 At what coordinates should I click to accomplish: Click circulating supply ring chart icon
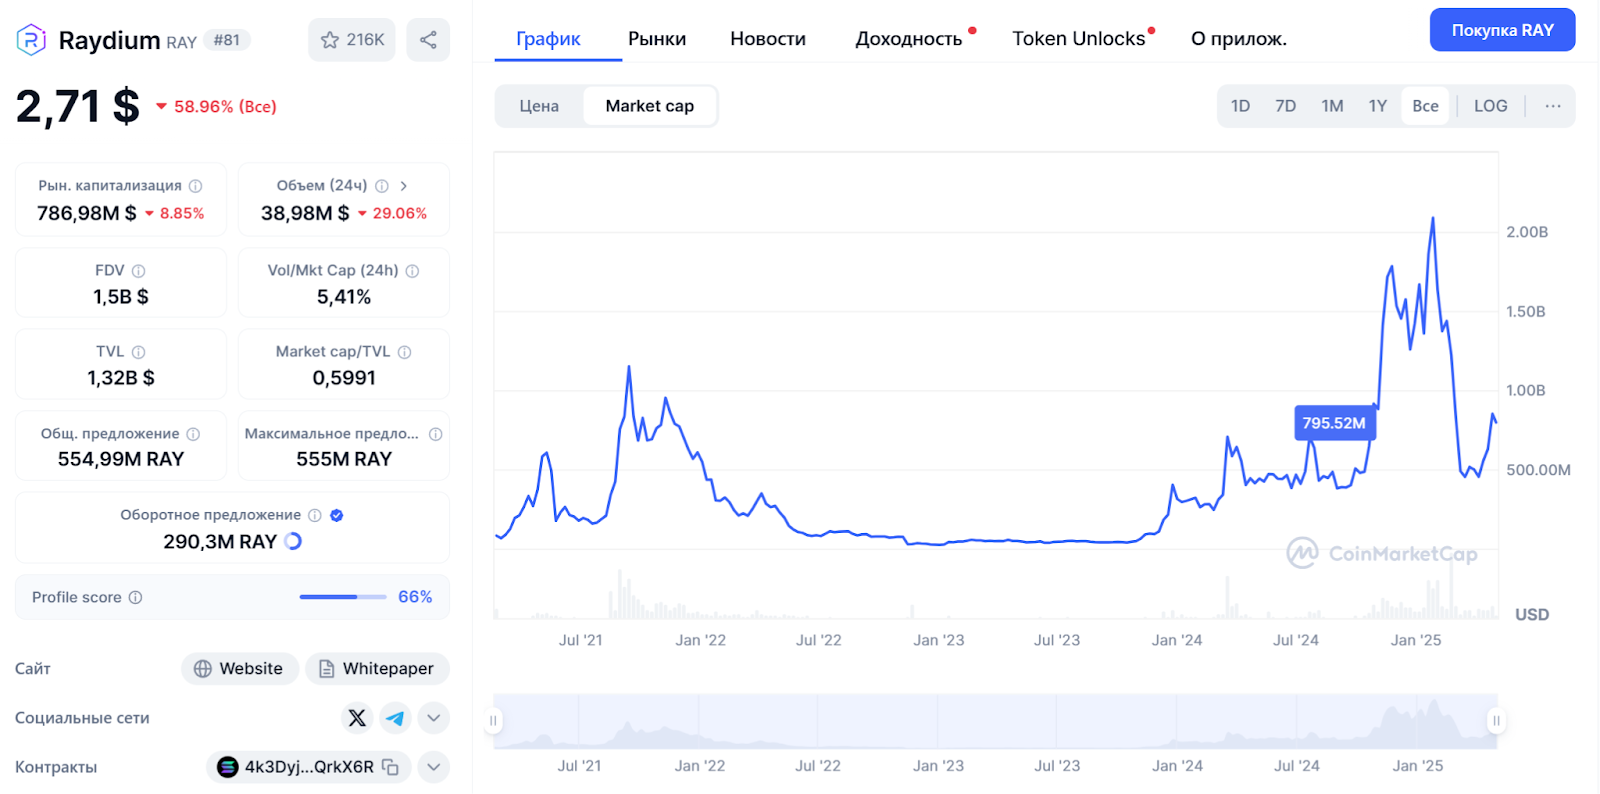pos(293,541)
